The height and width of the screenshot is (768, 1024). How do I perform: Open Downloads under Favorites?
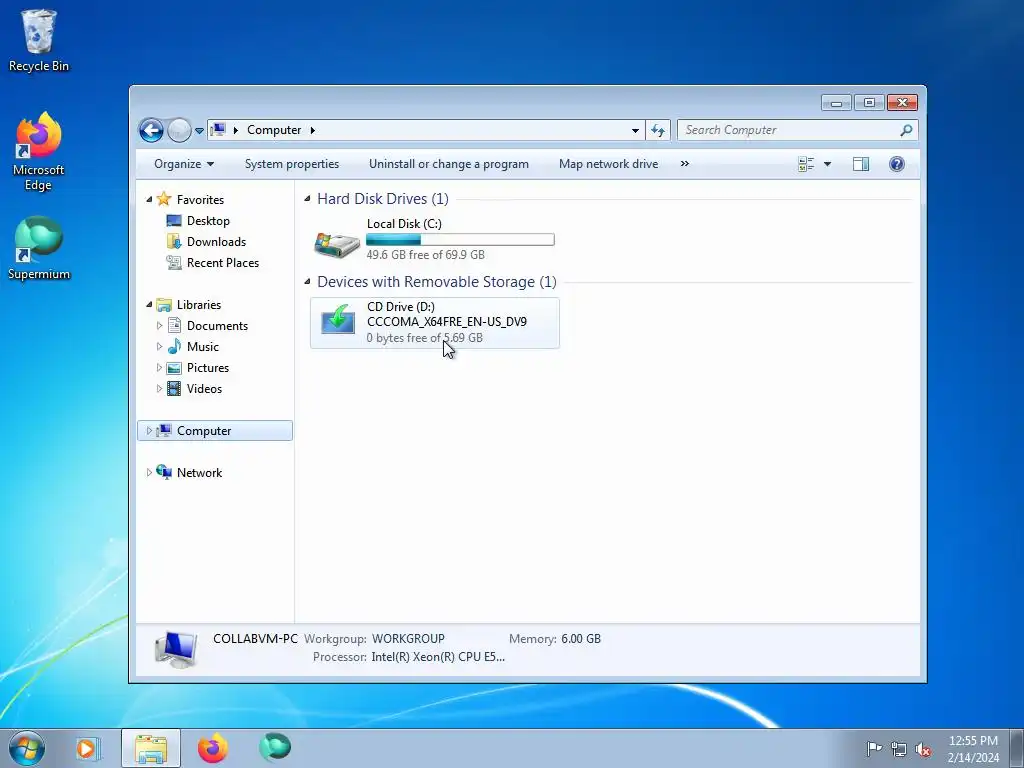216,242
